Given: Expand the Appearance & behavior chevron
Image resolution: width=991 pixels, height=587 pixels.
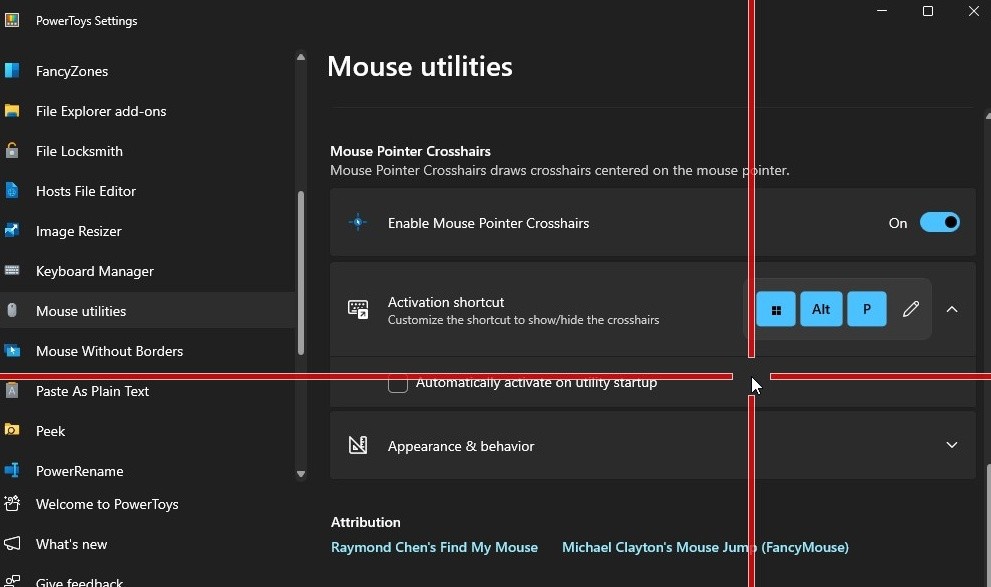Looking at the screenshot, I should [x=952, y=445].
